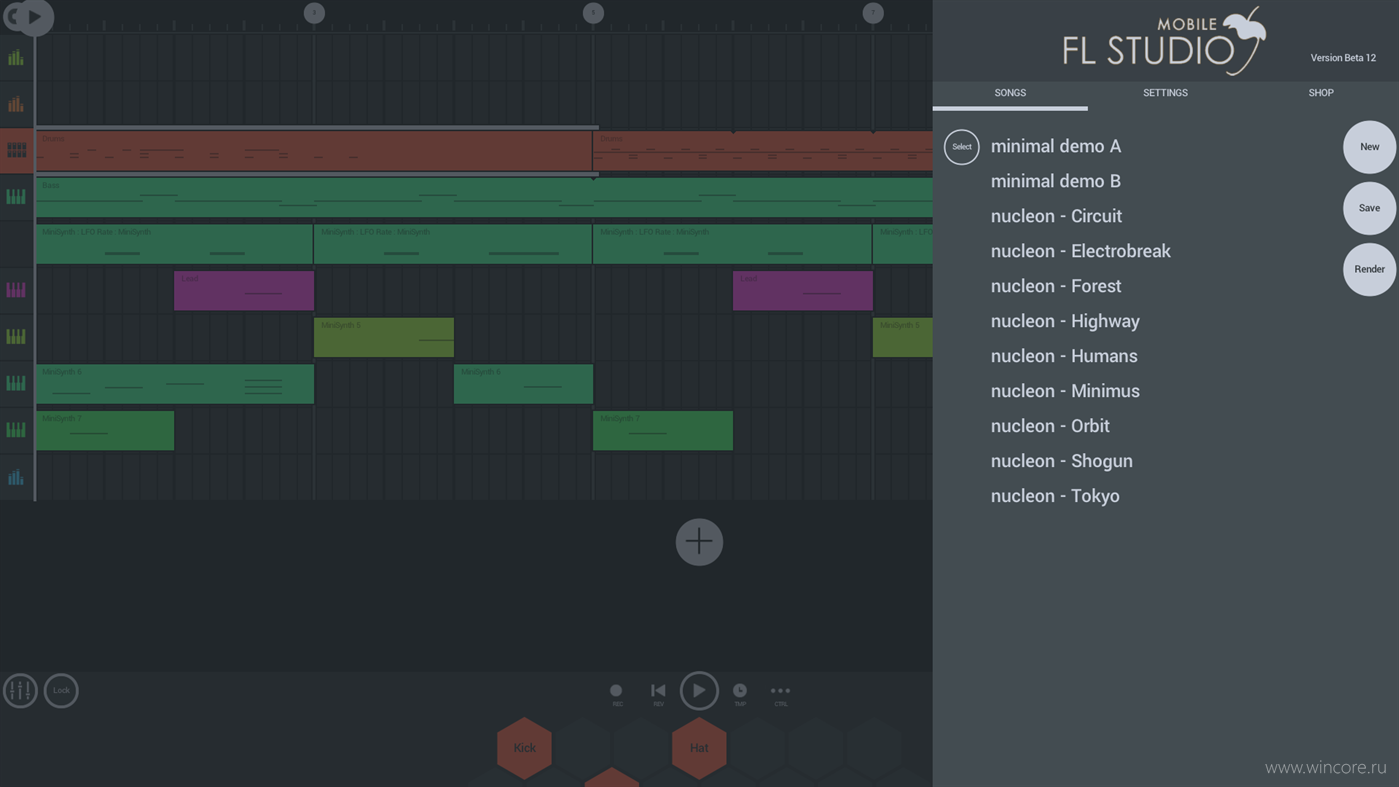Select the MiniSynth 5 track keyboard icon
This screenshot has height=787, width=1399.
pos(16,337)
